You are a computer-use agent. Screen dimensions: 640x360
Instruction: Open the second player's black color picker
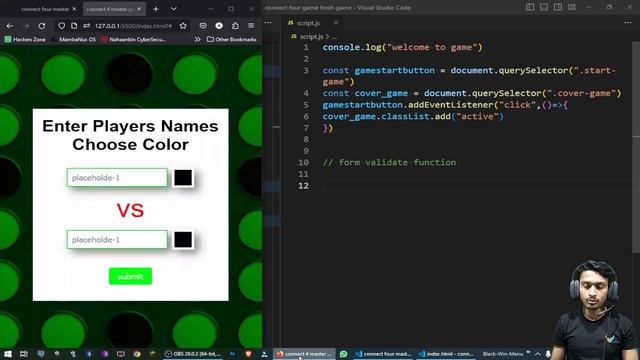pos(183,240)
